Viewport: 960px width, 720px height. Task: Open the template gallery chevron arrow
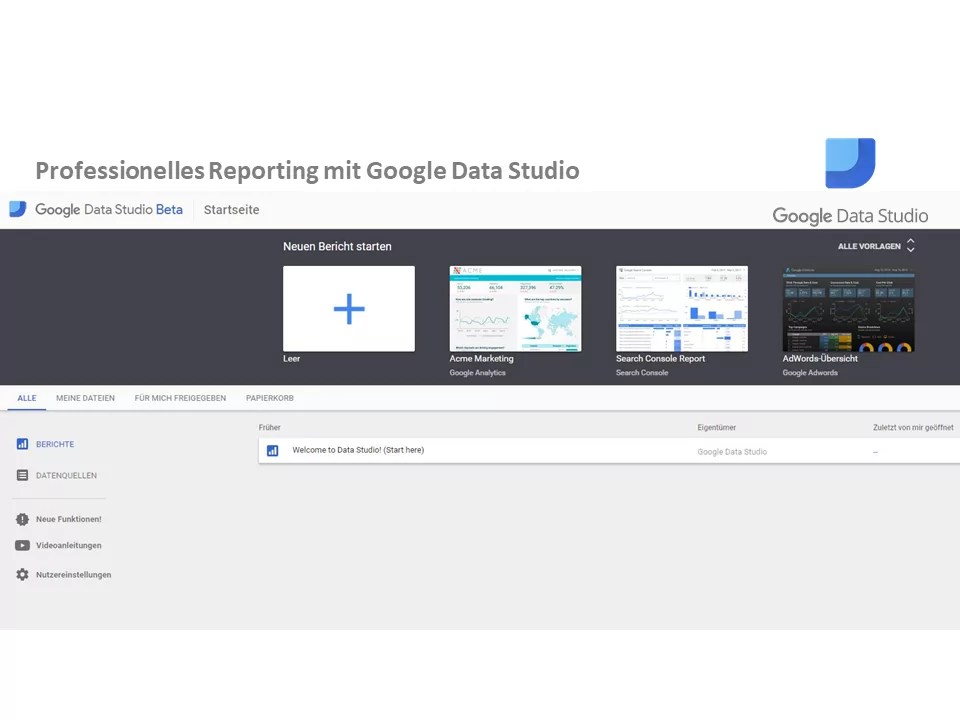coord(909,246)
